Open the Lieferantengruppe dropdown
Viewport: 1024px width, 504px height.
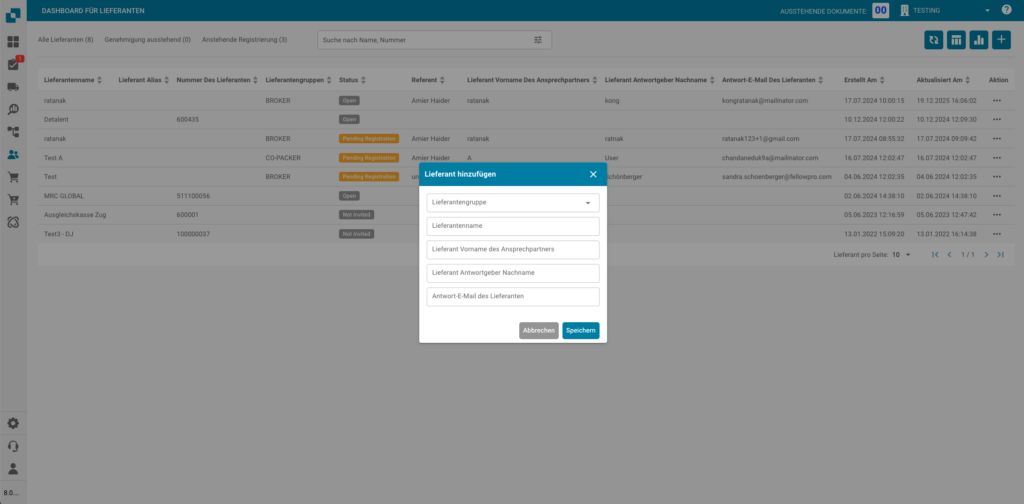pos(512,203)
